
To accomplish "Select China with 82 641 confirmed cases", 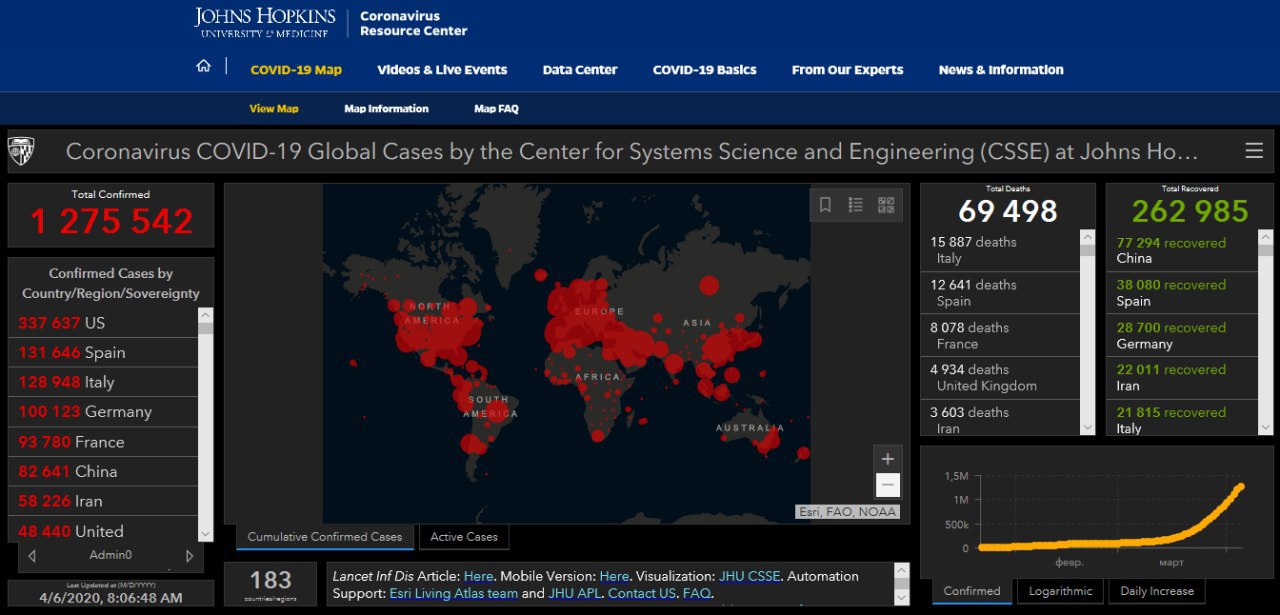I will [x=104, y=471].
